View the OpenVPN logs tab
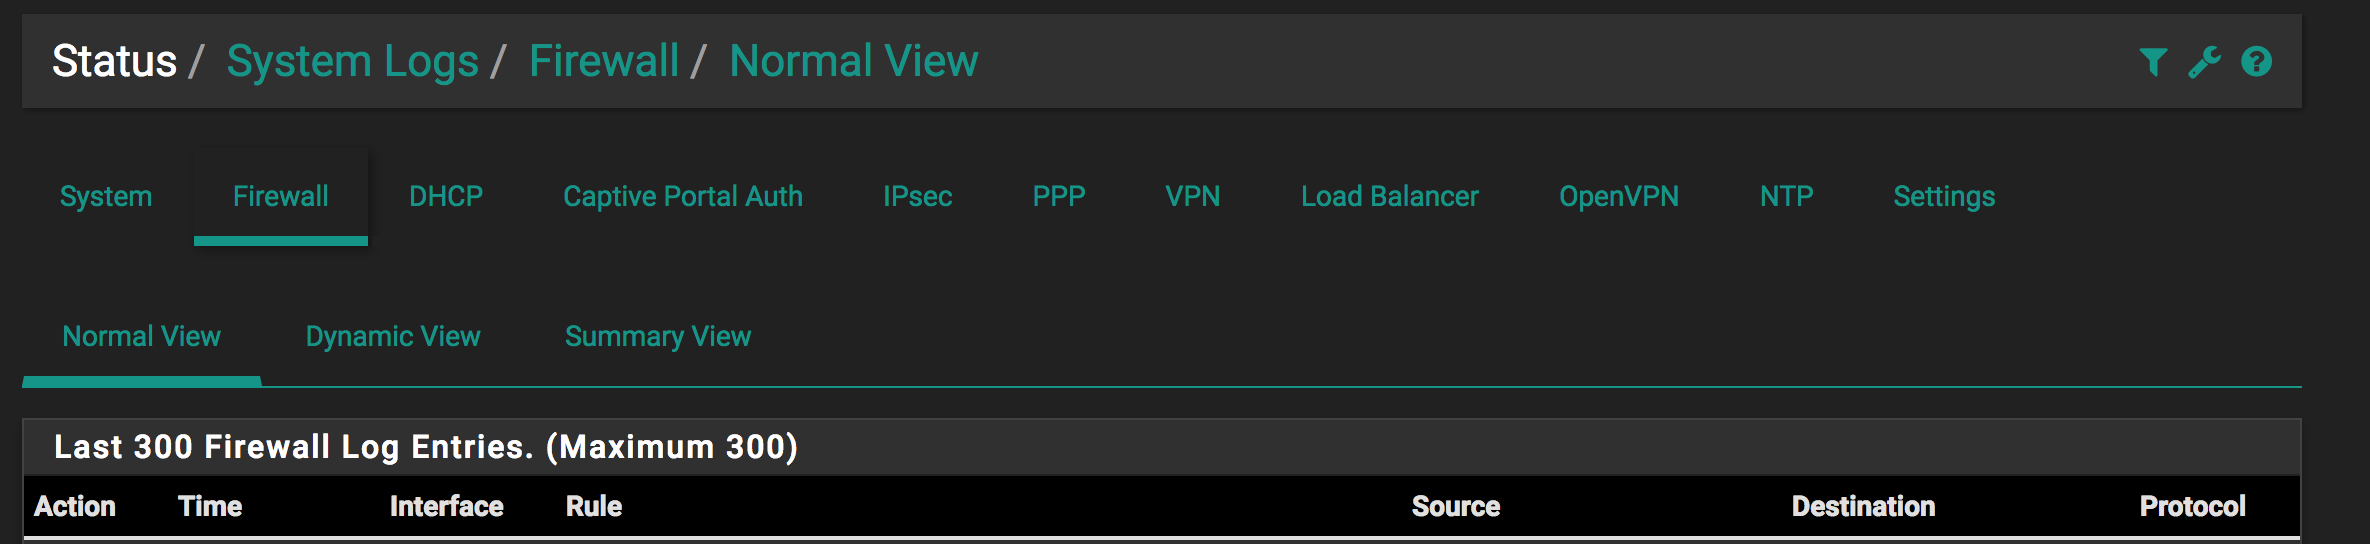2370x544 pixels. pyautogui.click(x=1619, y=196)
